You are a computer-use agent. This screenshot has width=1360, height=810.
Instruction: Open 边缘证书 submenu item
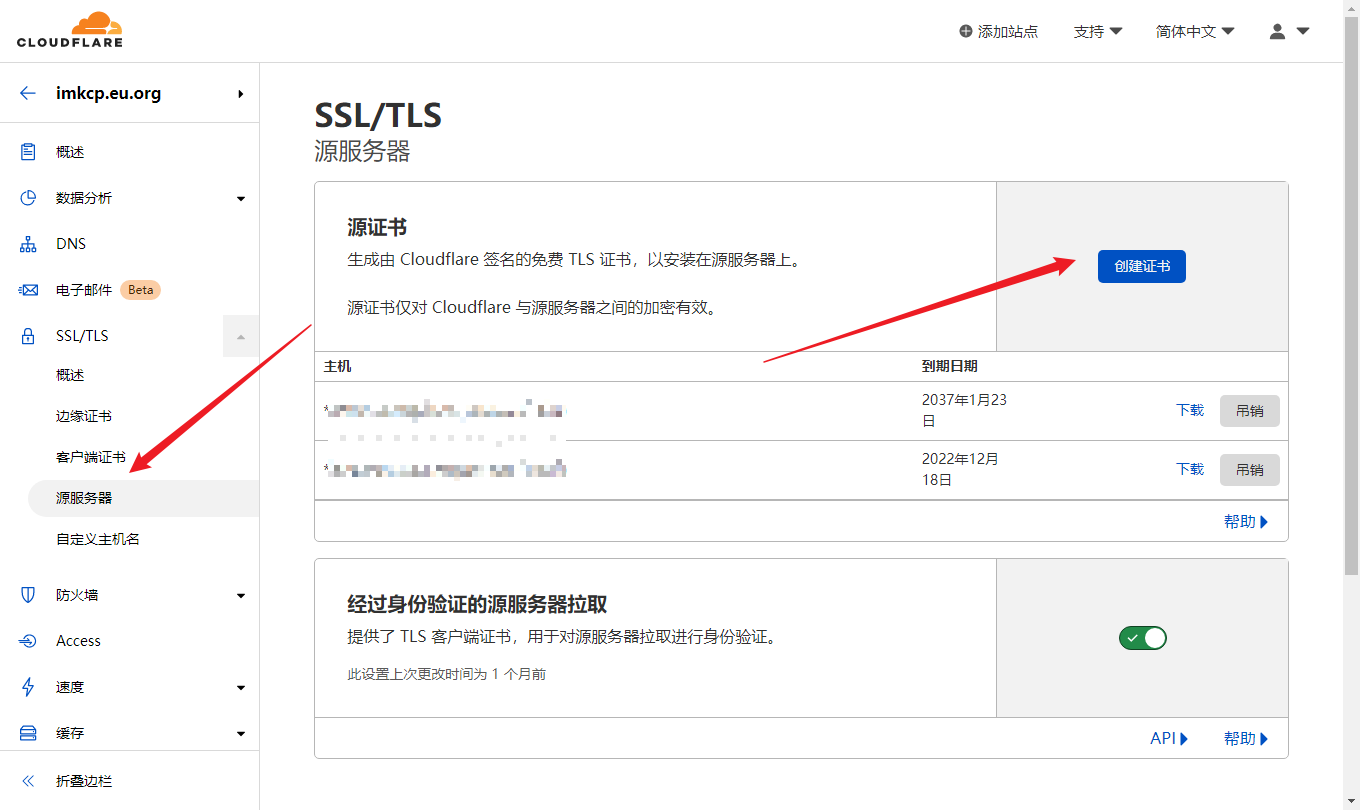84,416
